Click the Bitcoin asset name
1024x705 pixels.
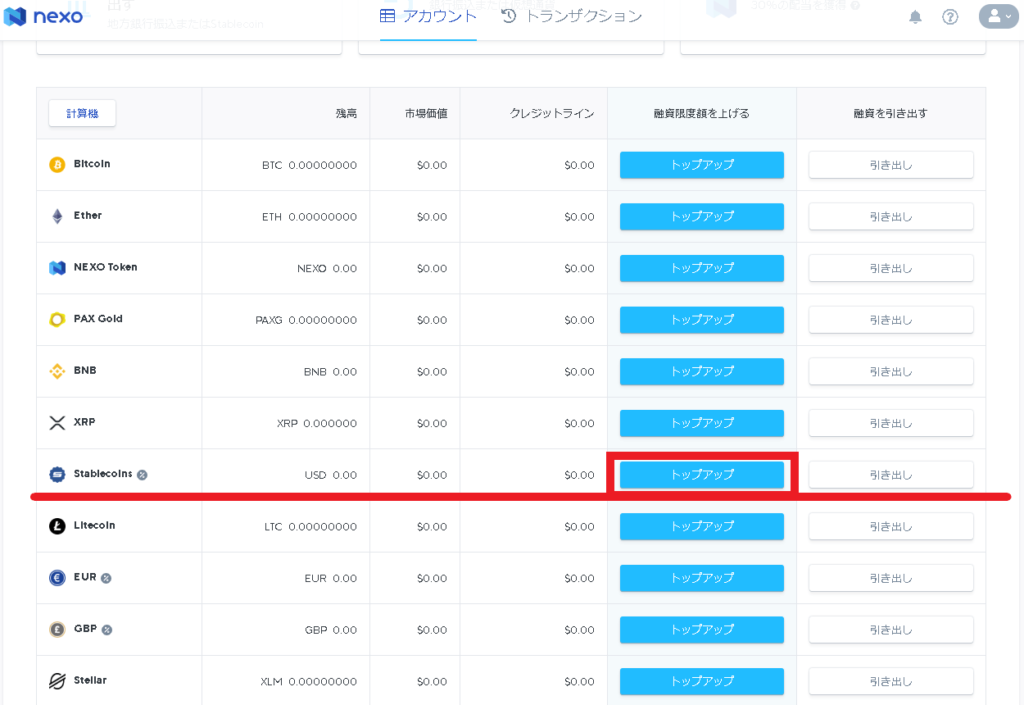92,164
